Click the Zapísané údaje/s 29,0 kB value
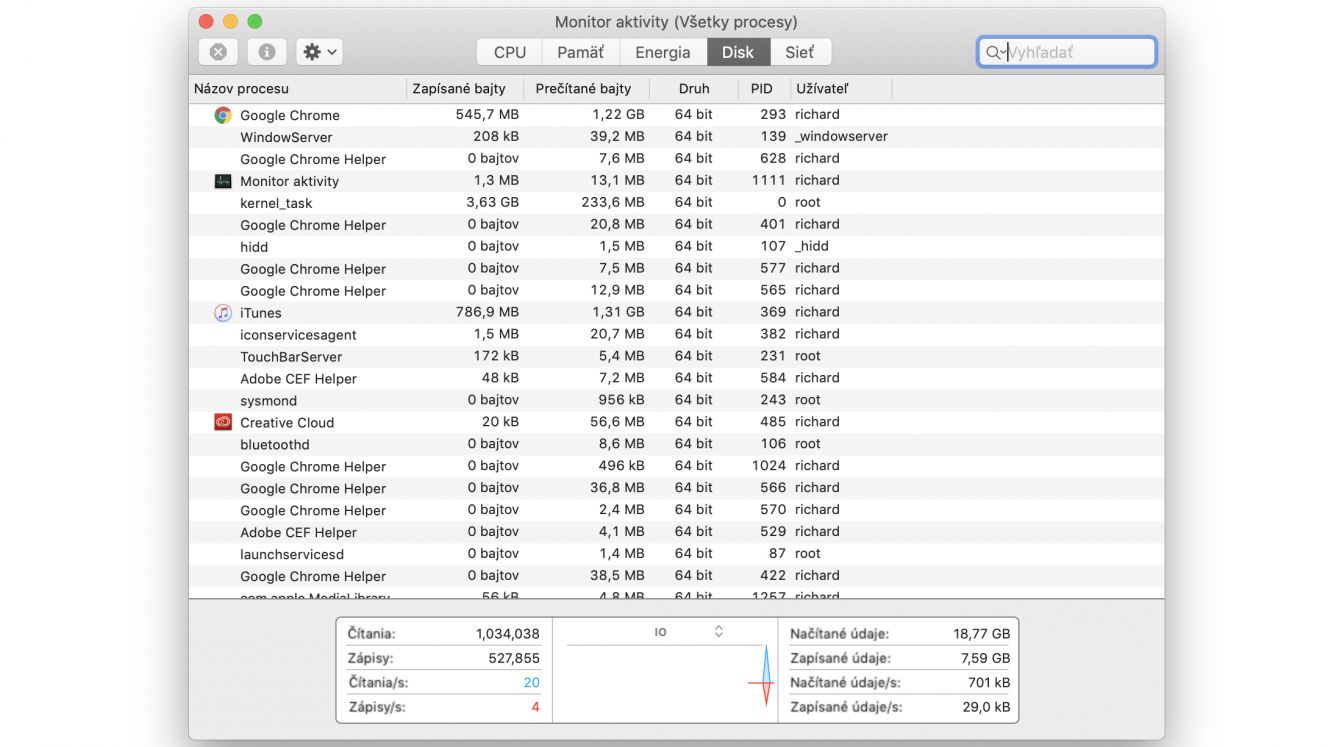Image resolution: width=1328 pixels, height=747 pixels. [x=986, y=707]
